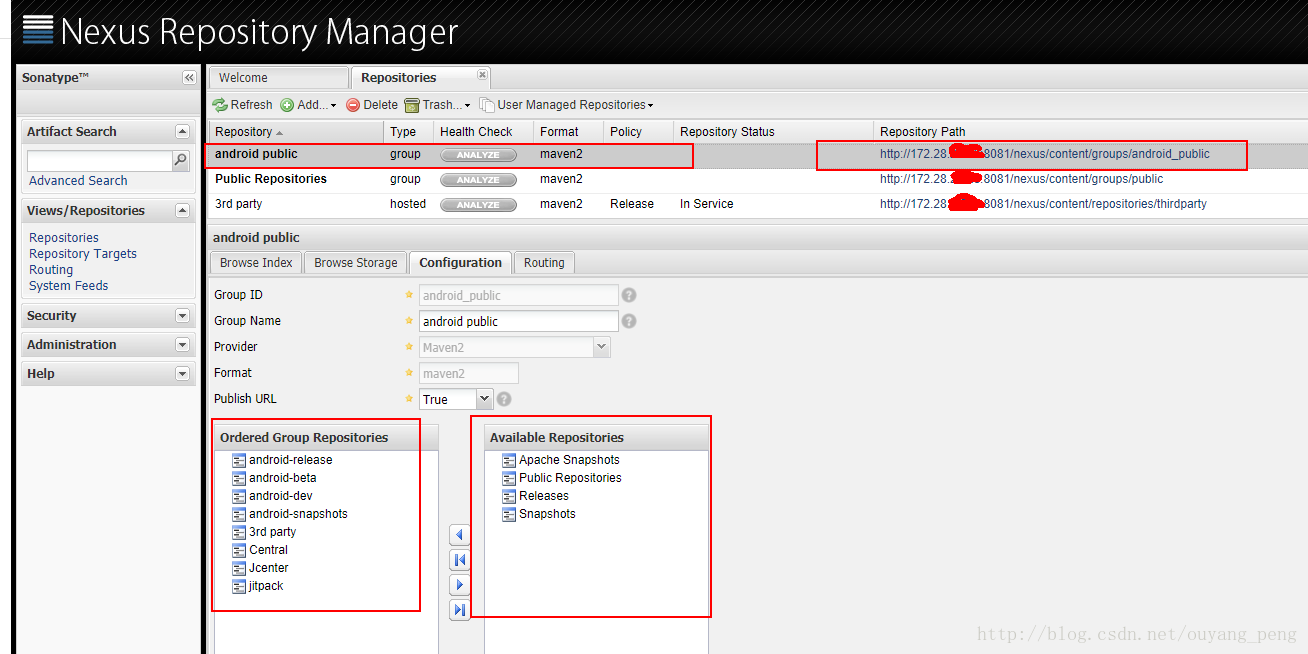Open User Managed Repositories filter dropdown

[567, 105]
